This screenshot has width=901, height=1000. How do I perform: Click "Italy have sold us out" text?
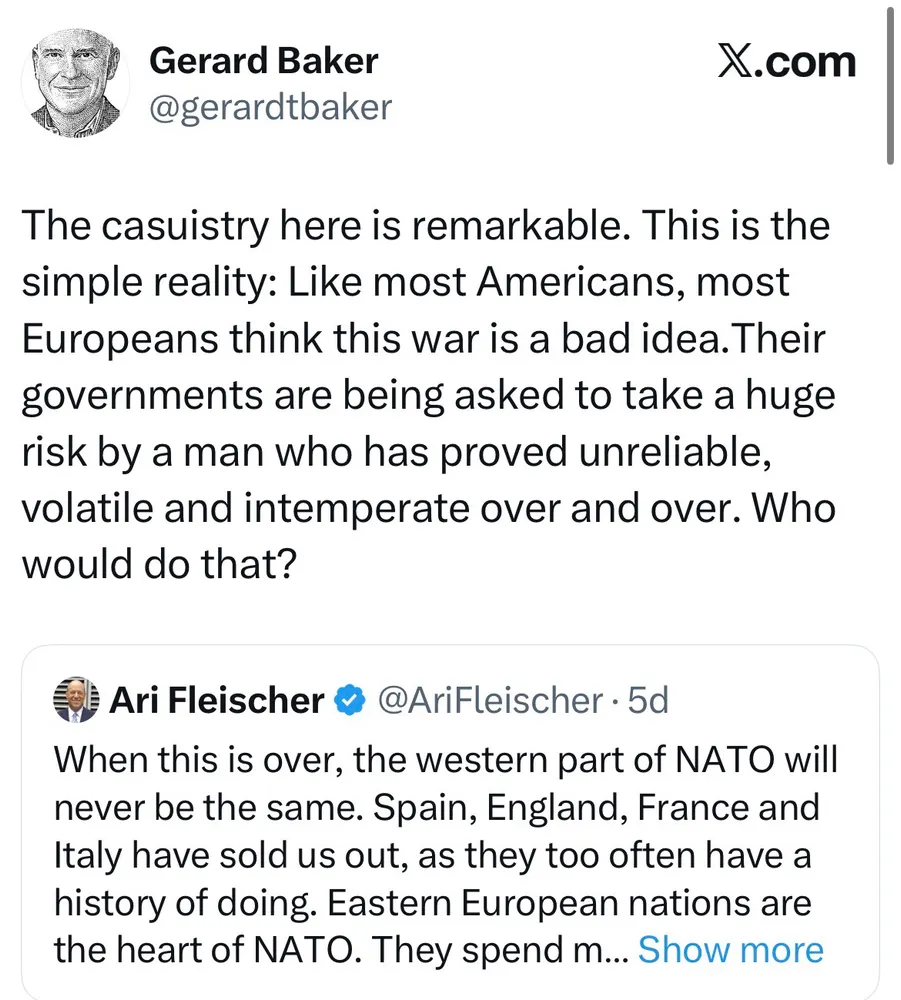[x=220, y=853]
